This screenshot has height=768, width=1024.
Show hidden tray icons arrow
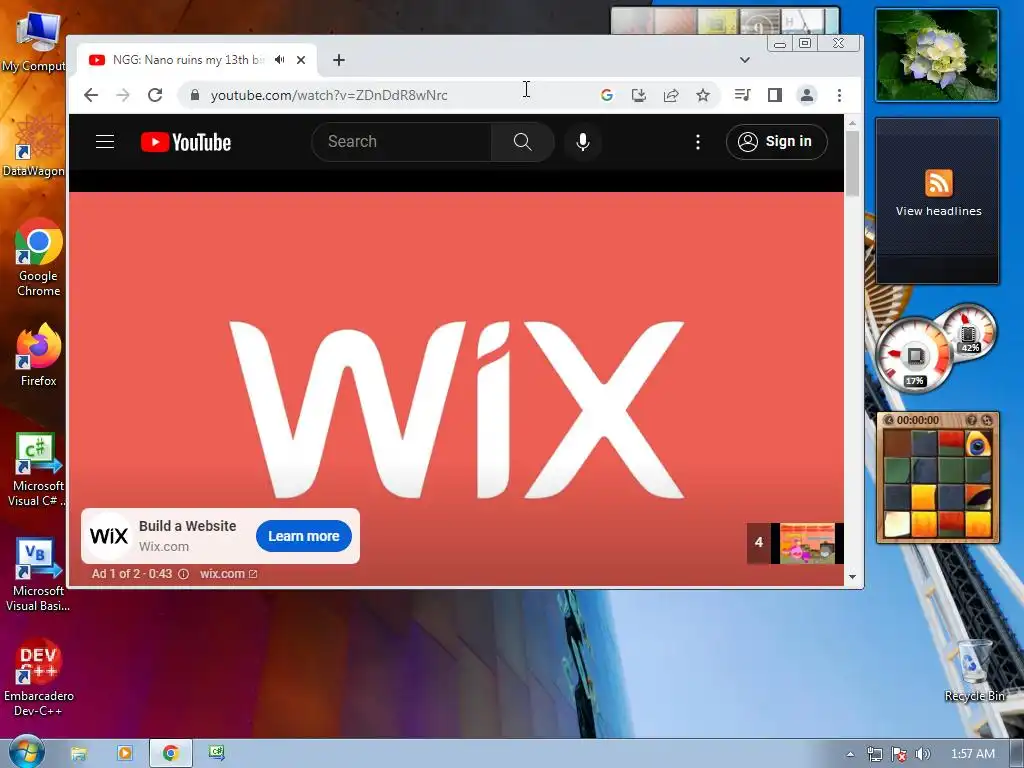tap(850, 754)
